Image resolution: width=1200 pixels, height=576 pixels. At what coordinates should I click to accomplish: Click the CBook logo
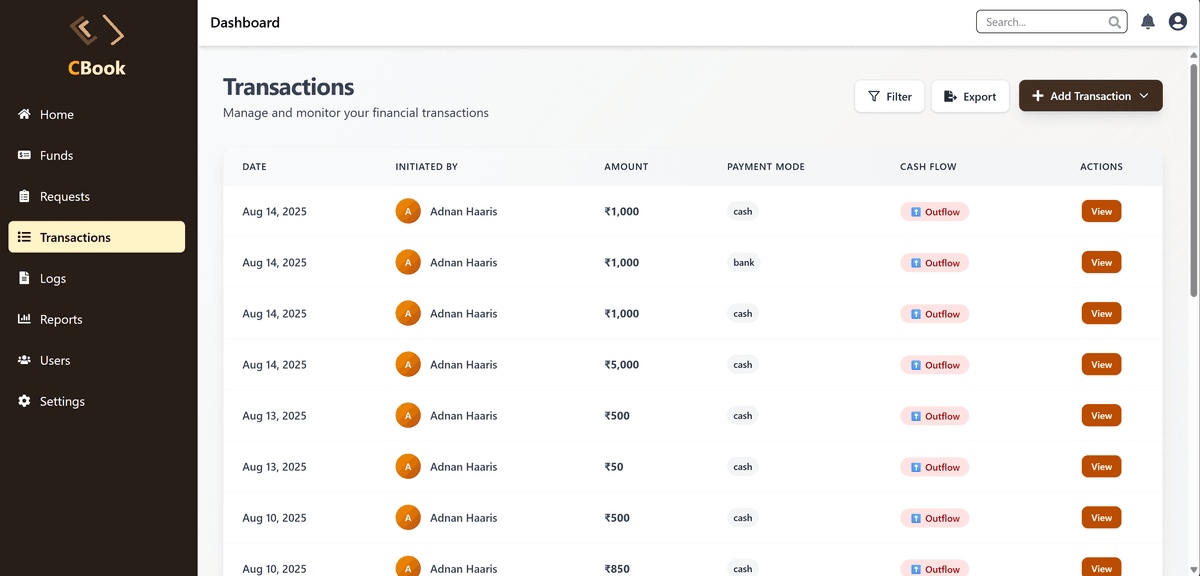tap(96, 44)
